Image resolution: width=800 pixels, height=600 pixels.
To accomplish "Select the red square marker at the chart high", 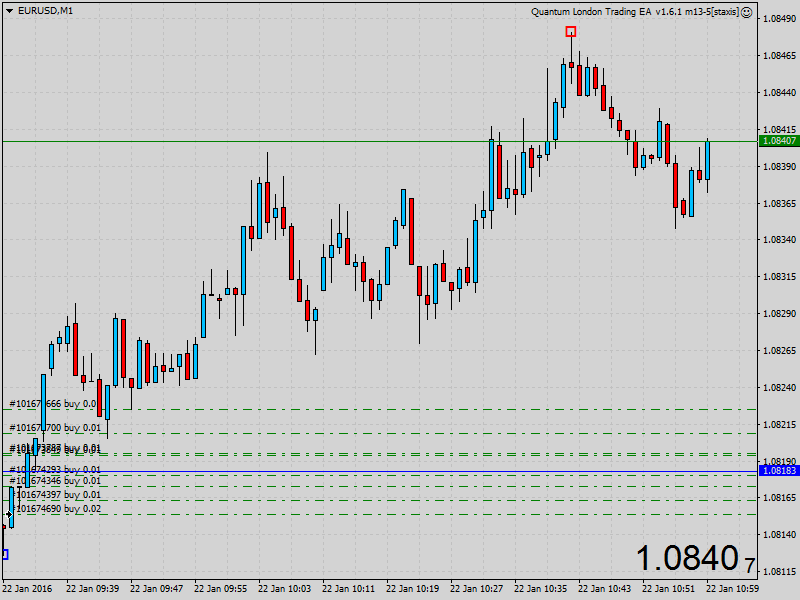I will 571,32.
